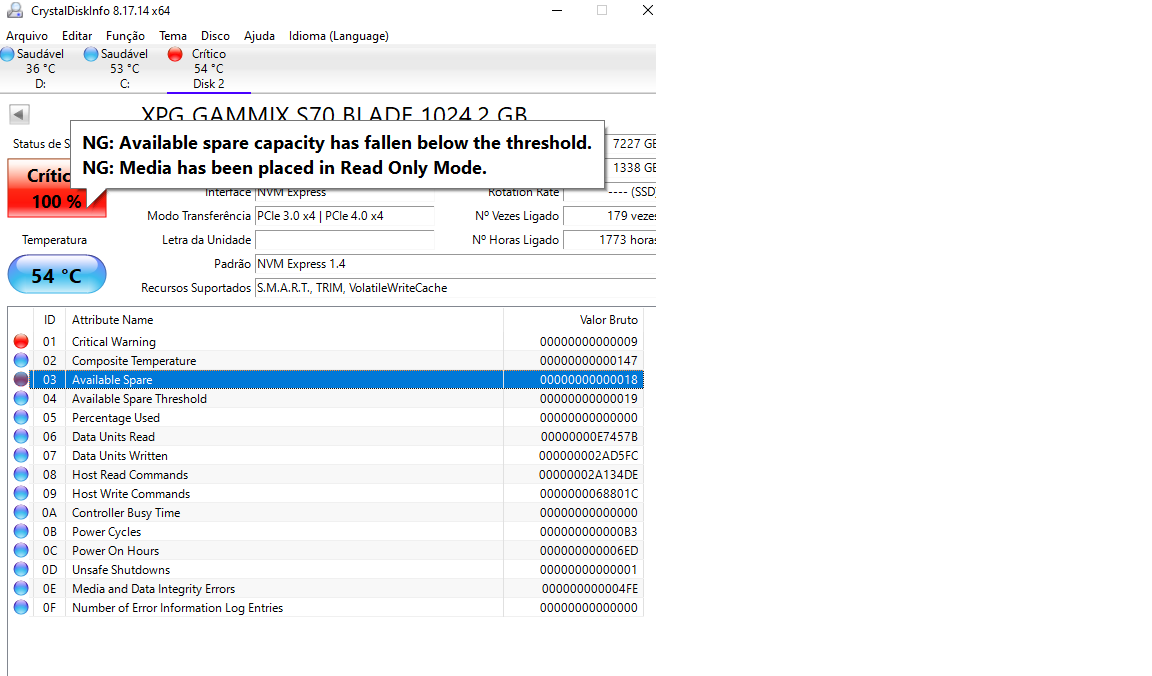Open the Disco menu
1152x676 pixels.
click(x=215, y=36)
